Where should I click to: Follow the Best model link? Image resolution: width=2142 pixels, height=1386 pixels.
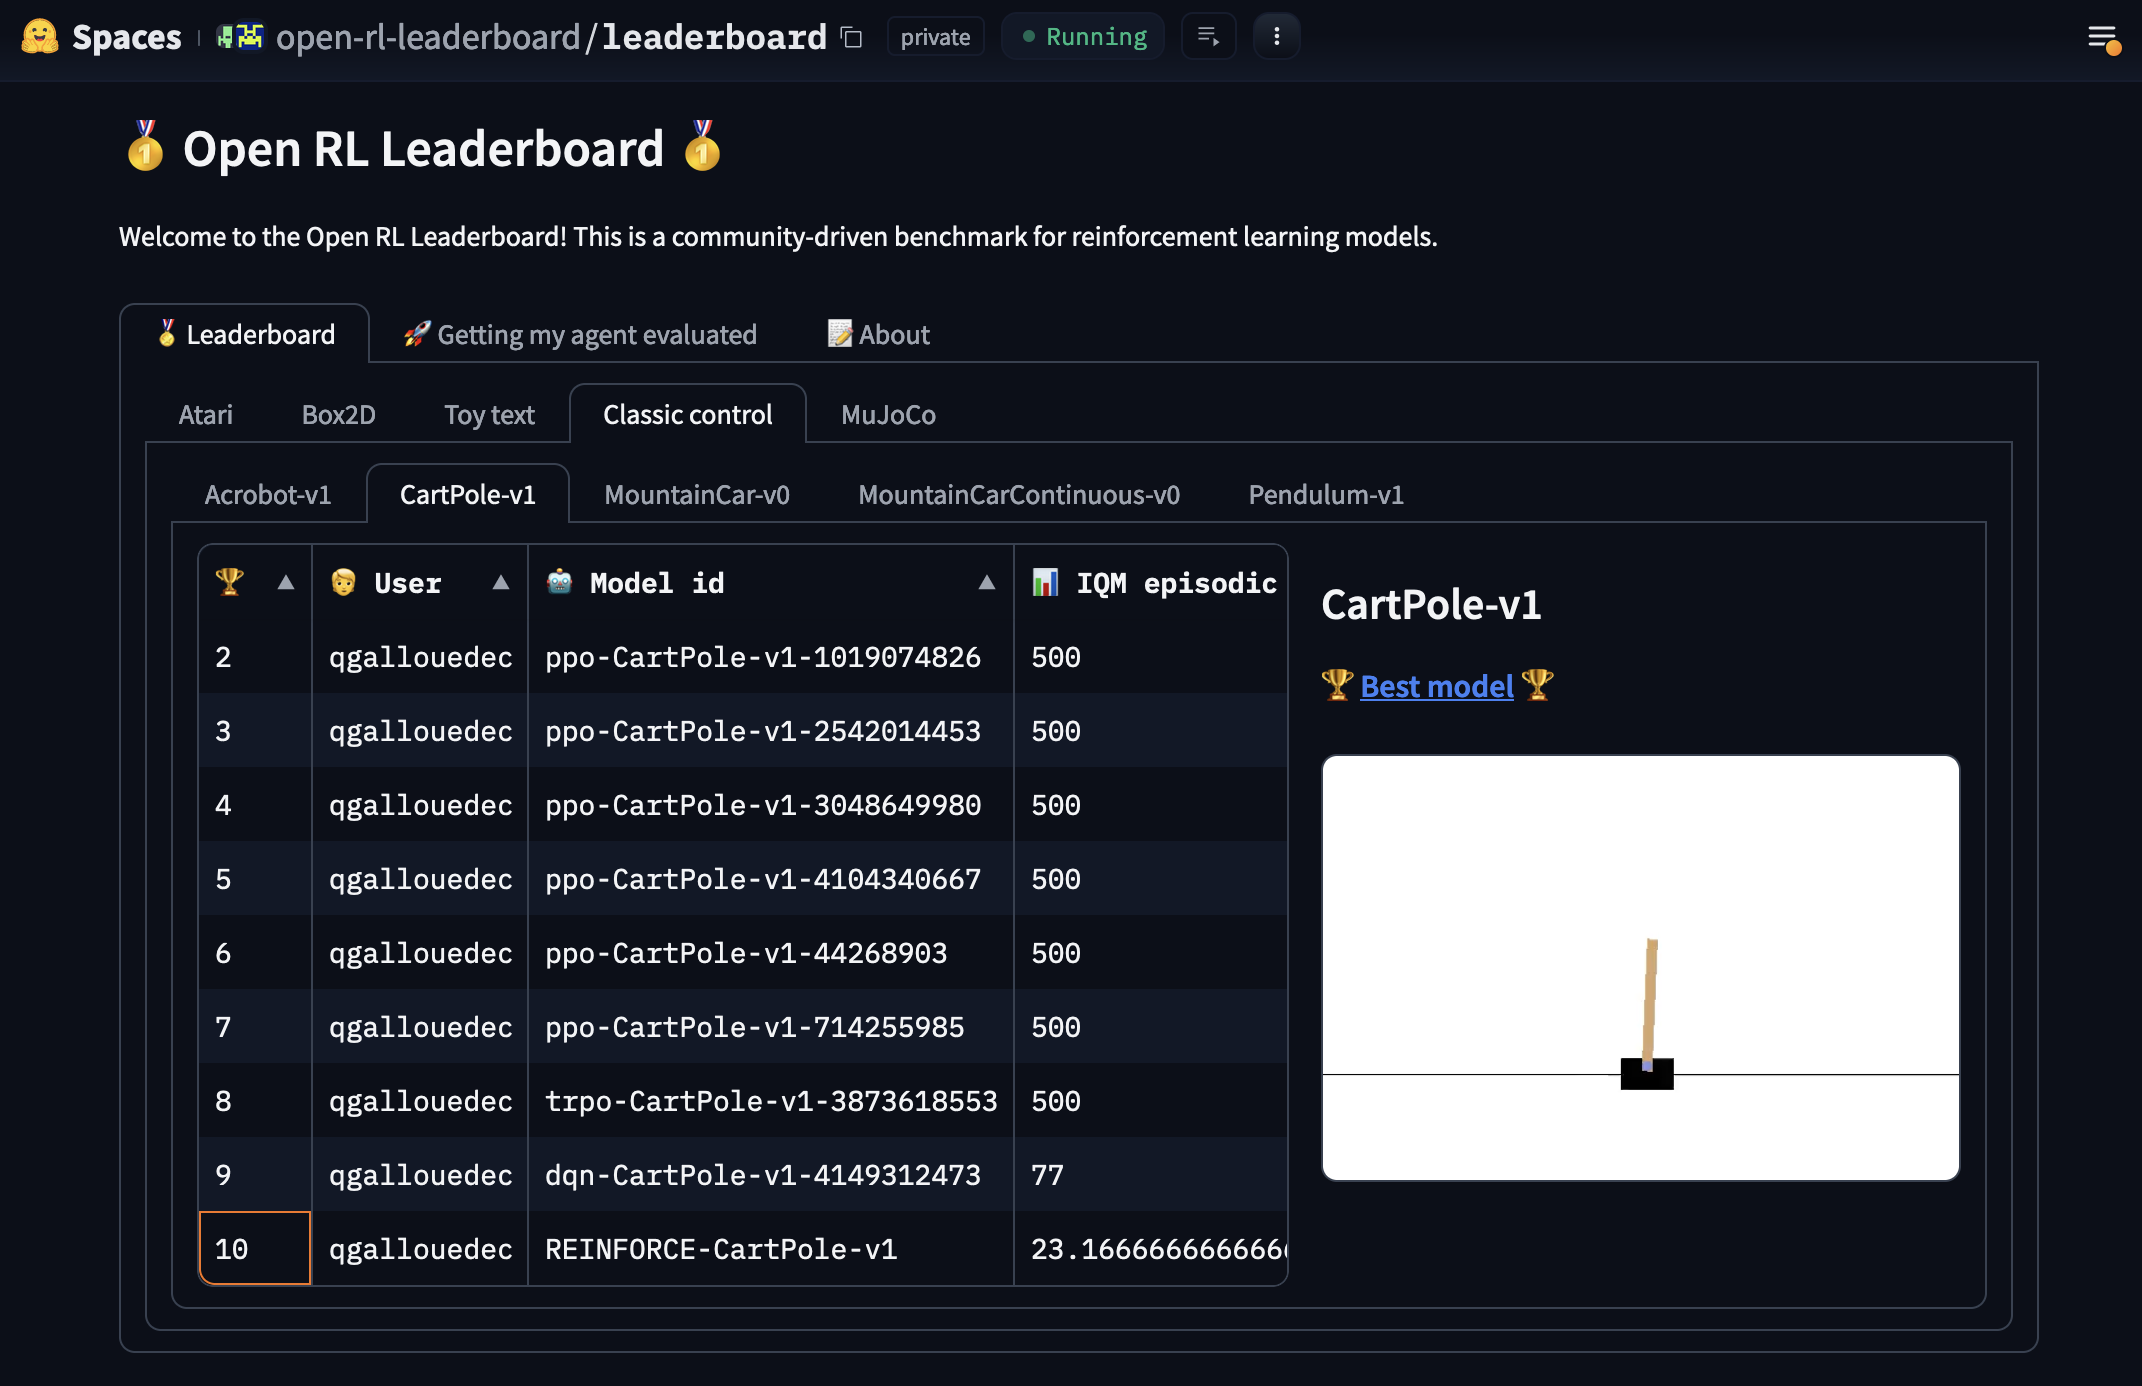coord(1437,686)
